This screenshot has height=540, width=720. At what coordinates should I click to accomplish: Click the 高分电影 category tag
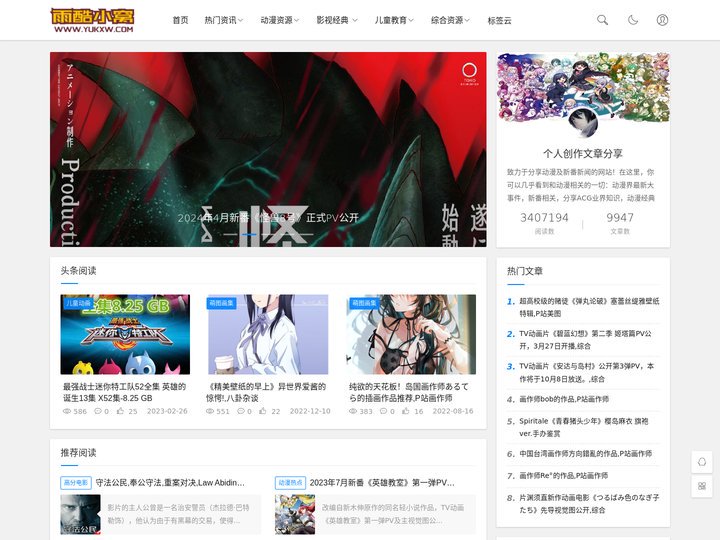click(x=76, y=483)
